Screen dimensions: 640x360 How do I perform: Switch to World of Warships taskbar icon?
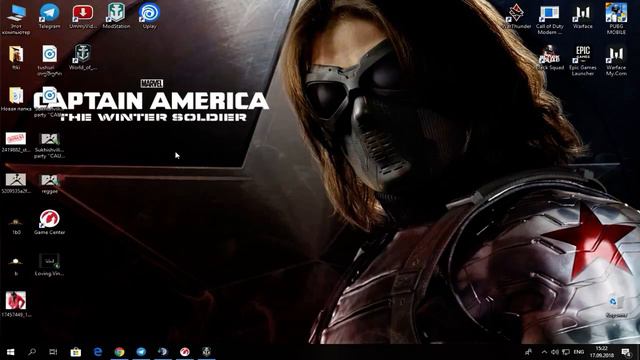point(207,352)
